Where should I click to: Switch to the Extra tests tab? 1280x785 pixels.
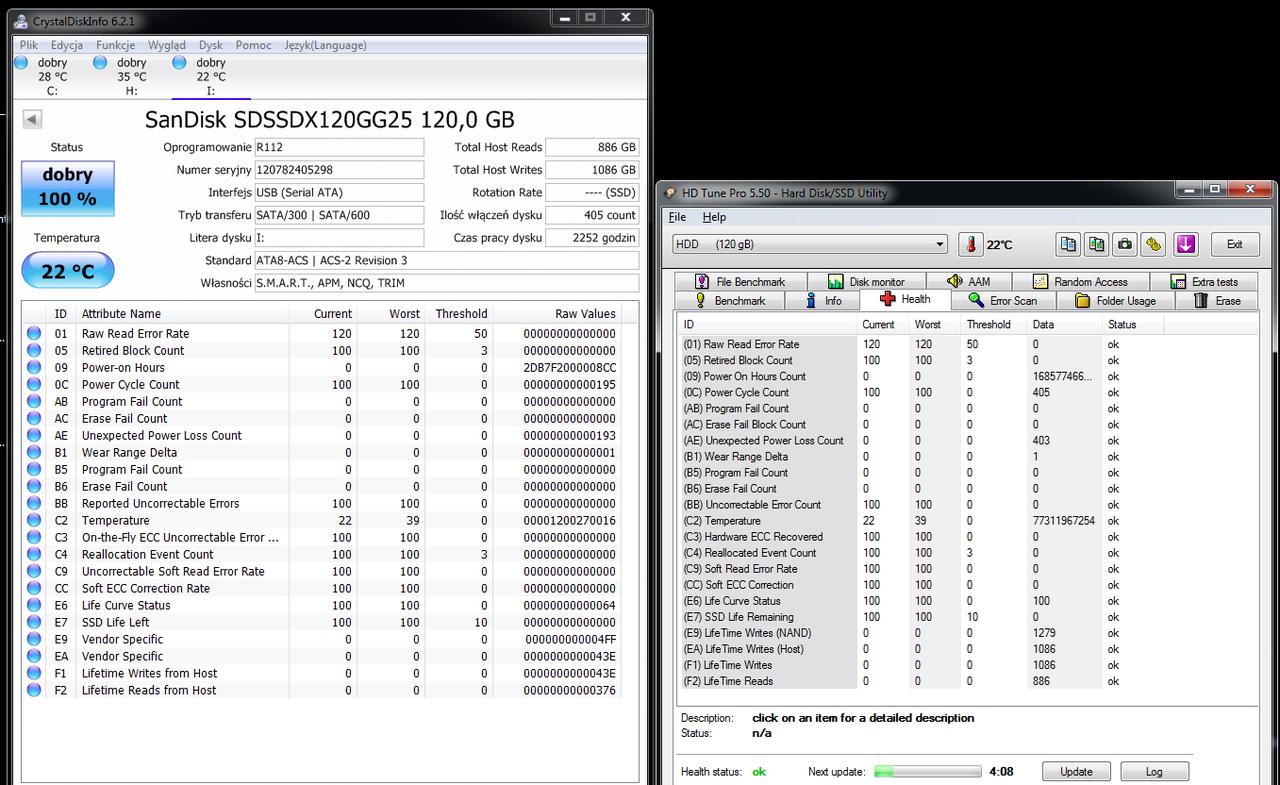coord(1203,282)
